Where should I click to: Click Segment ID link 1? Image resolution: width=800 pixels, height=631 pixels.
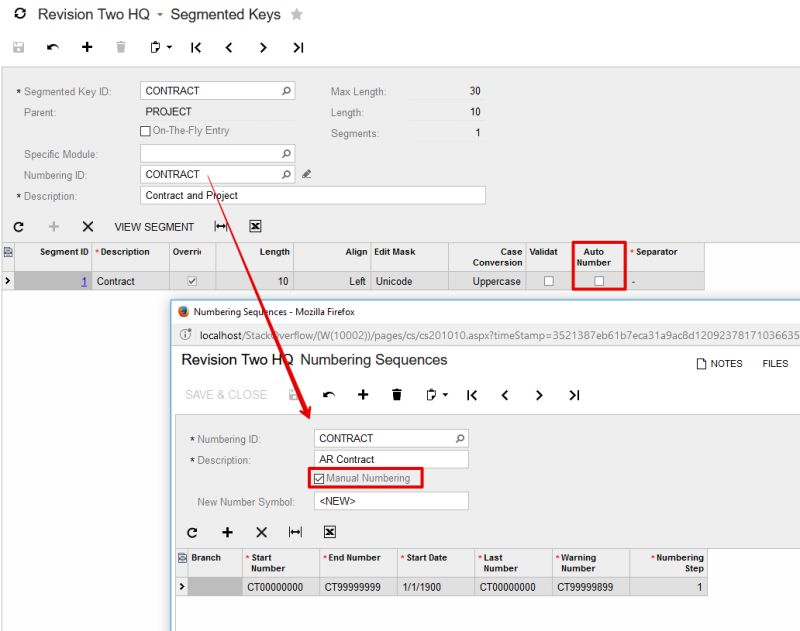coord(84,281)
